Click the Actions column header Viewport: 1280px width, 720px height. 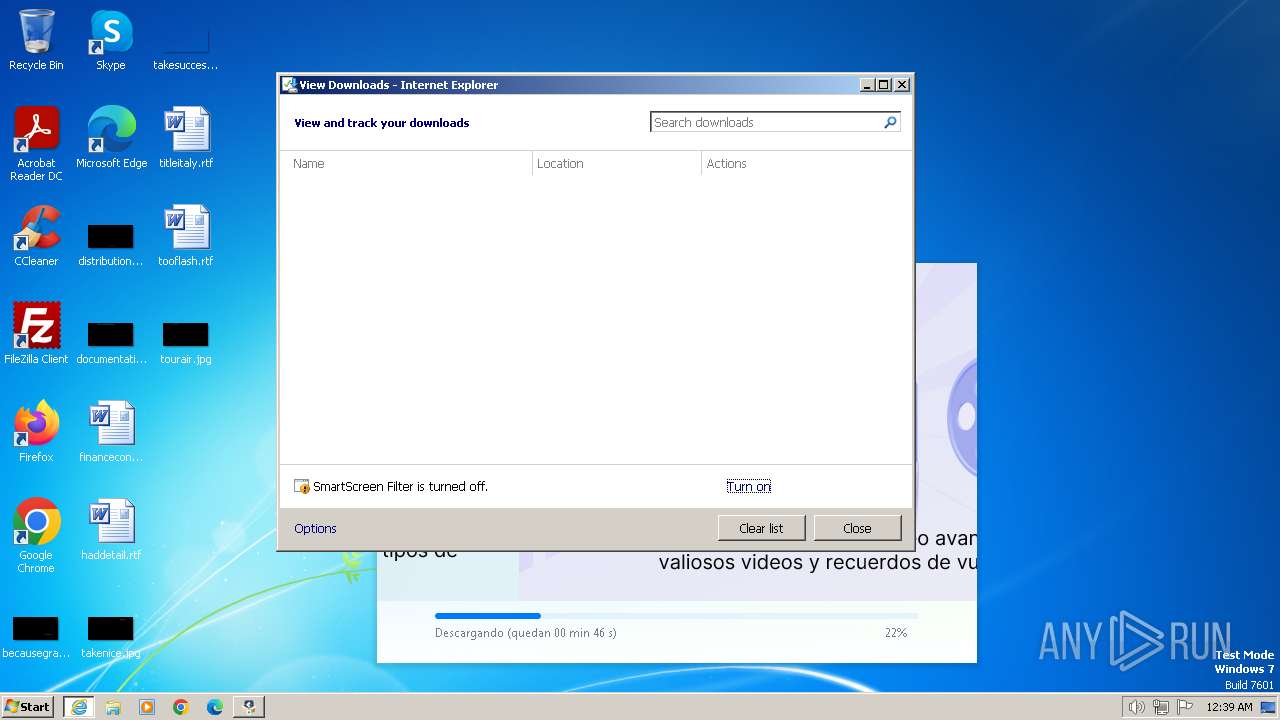(x=806, y=163)
